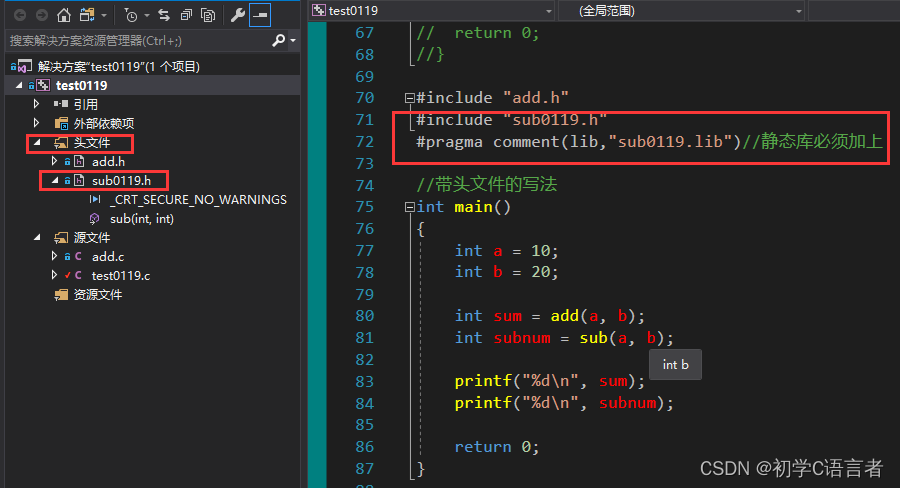The width and height of the screenshot is (900, 488).
Task: Expand the add.h header file node
Action: 55,162
